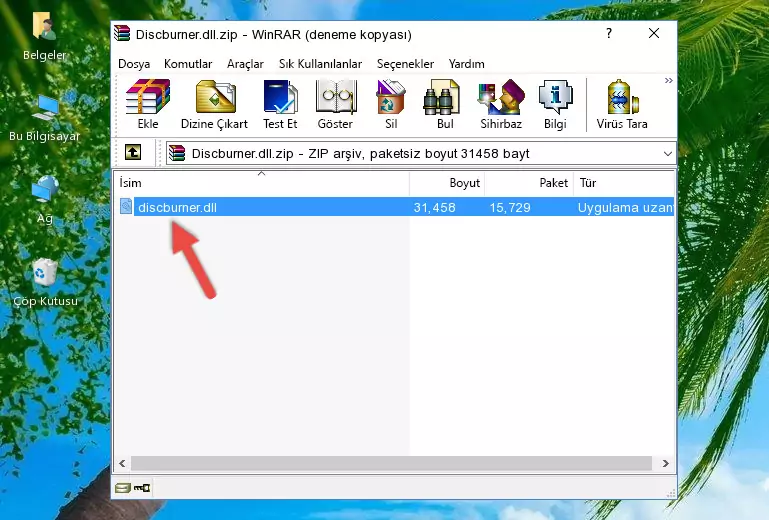Expand the hidden toolbar items chevron
769x520 pixels.
pos(668,81)
